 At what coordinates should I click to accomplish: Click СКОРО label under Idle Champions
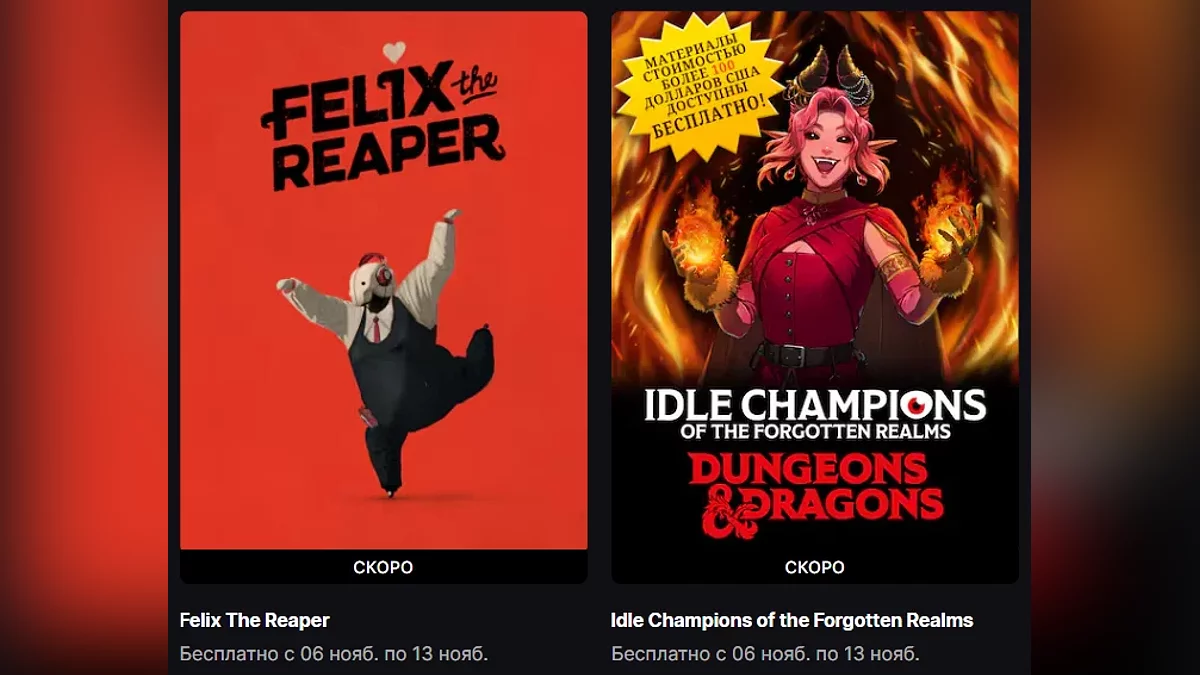(815, 567)
